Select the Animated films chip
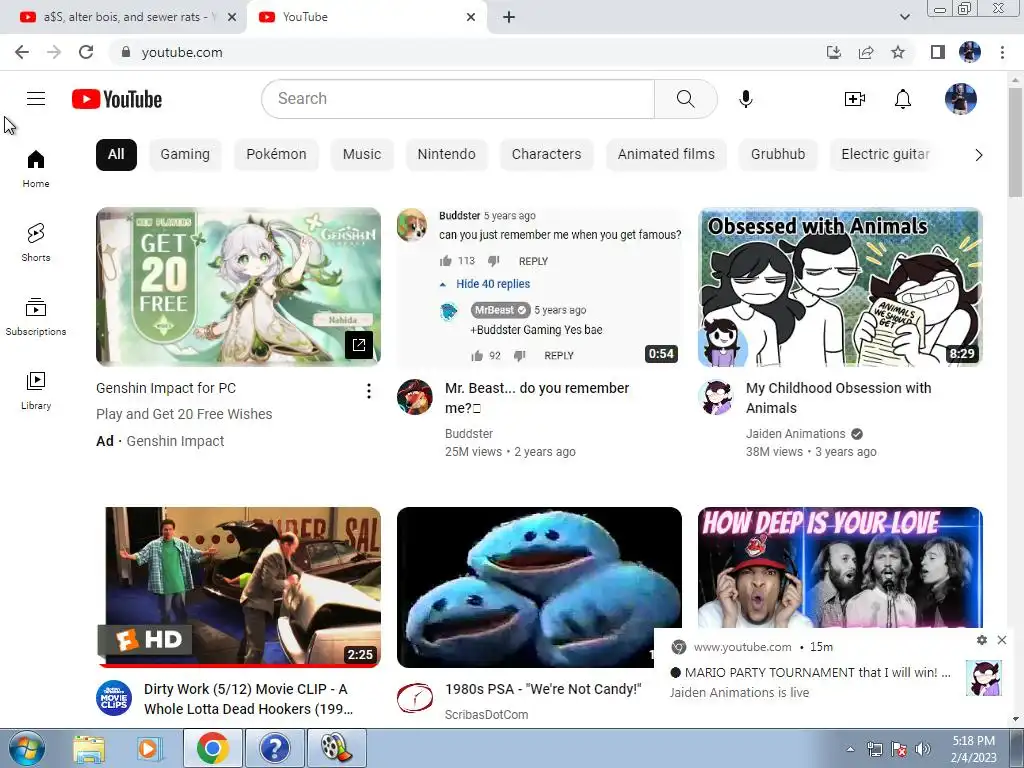The height and width of the screenshot is (768, 1024). (x=666, y=155)
